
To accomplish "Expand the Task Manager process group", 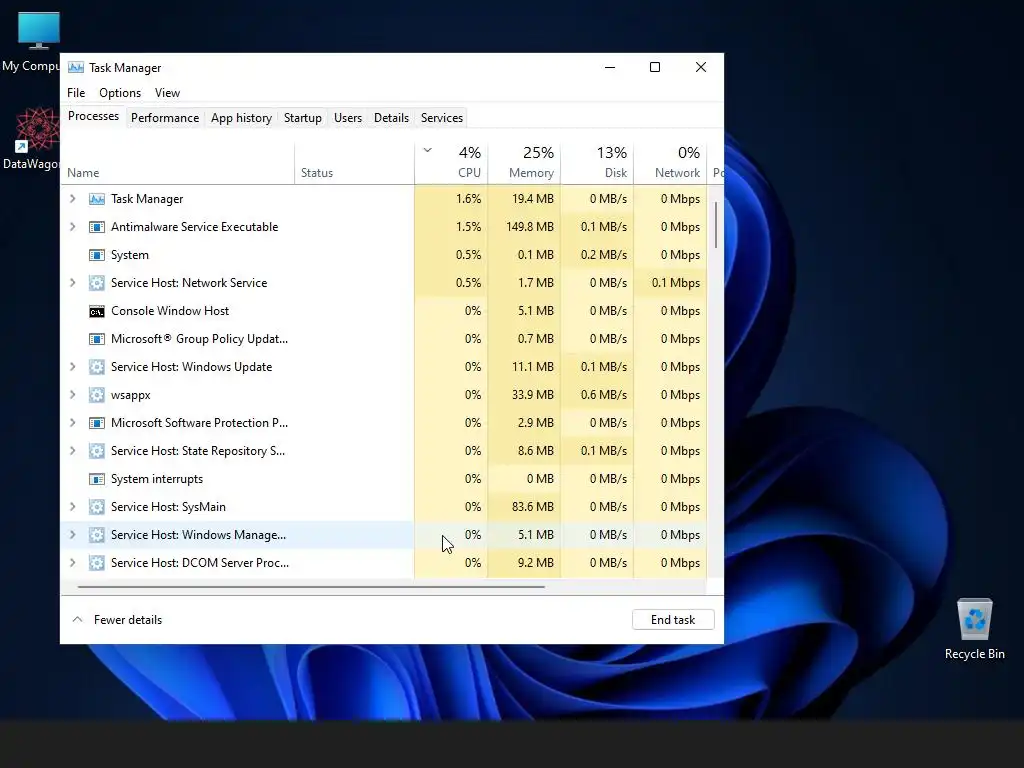I will coord(72,199).
